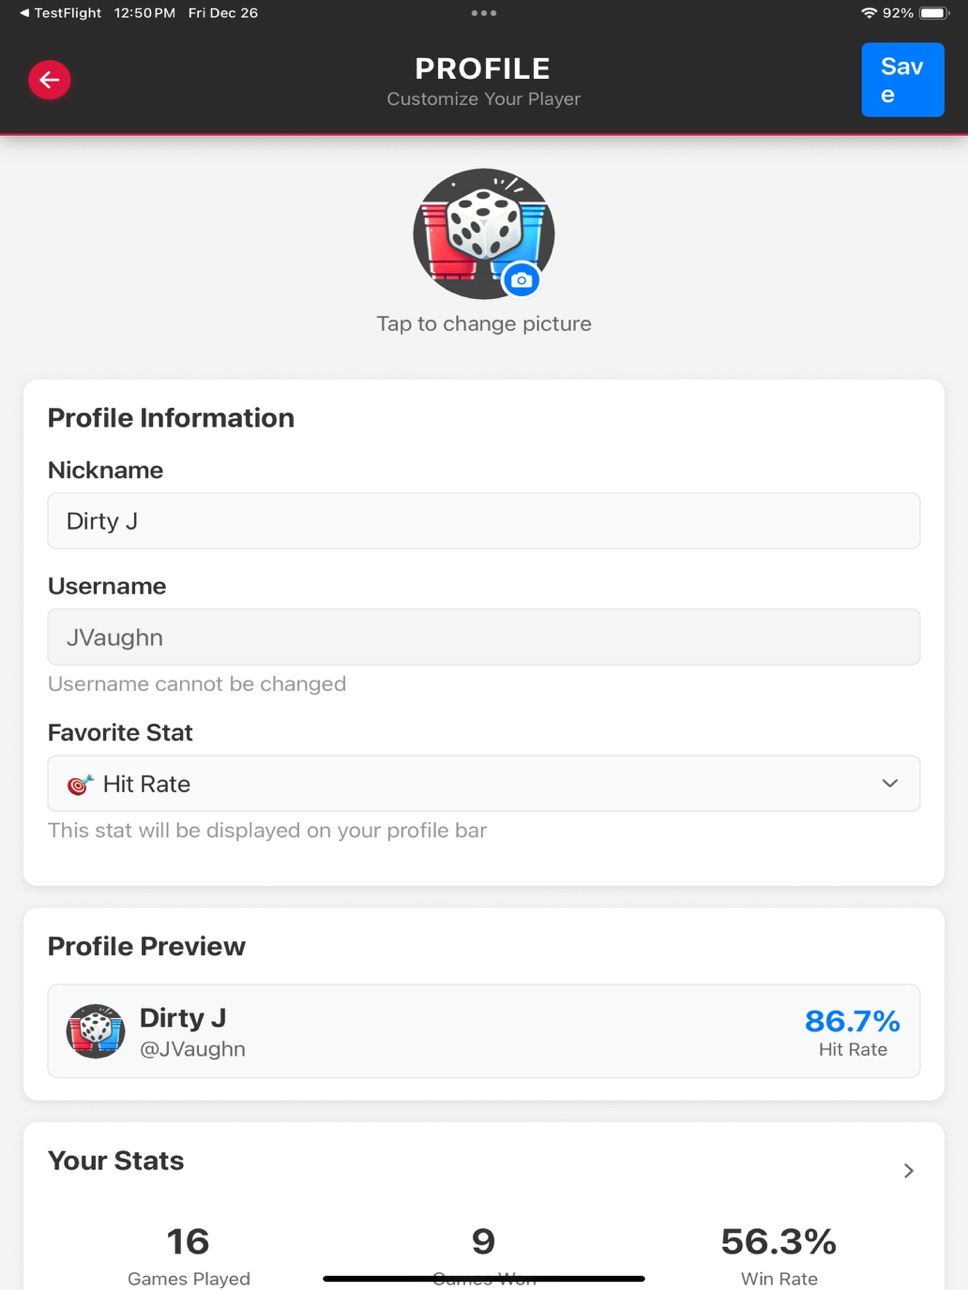Screen dimensions: 968x1290
Task: Click the target icon beside Hit Rate
Action: pos(80,784)
